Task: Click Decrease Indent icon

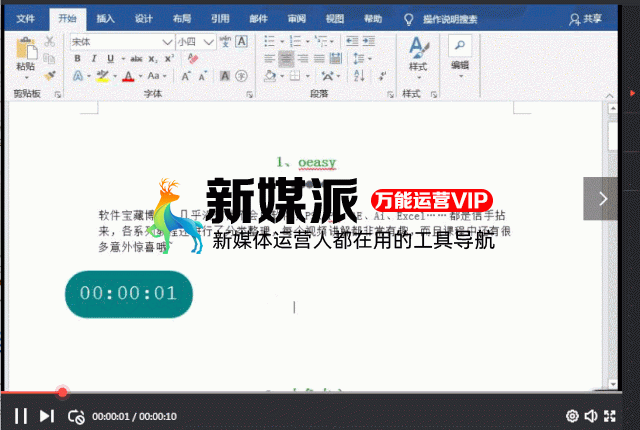Action: pyautogui.click(x=352, y=41)
